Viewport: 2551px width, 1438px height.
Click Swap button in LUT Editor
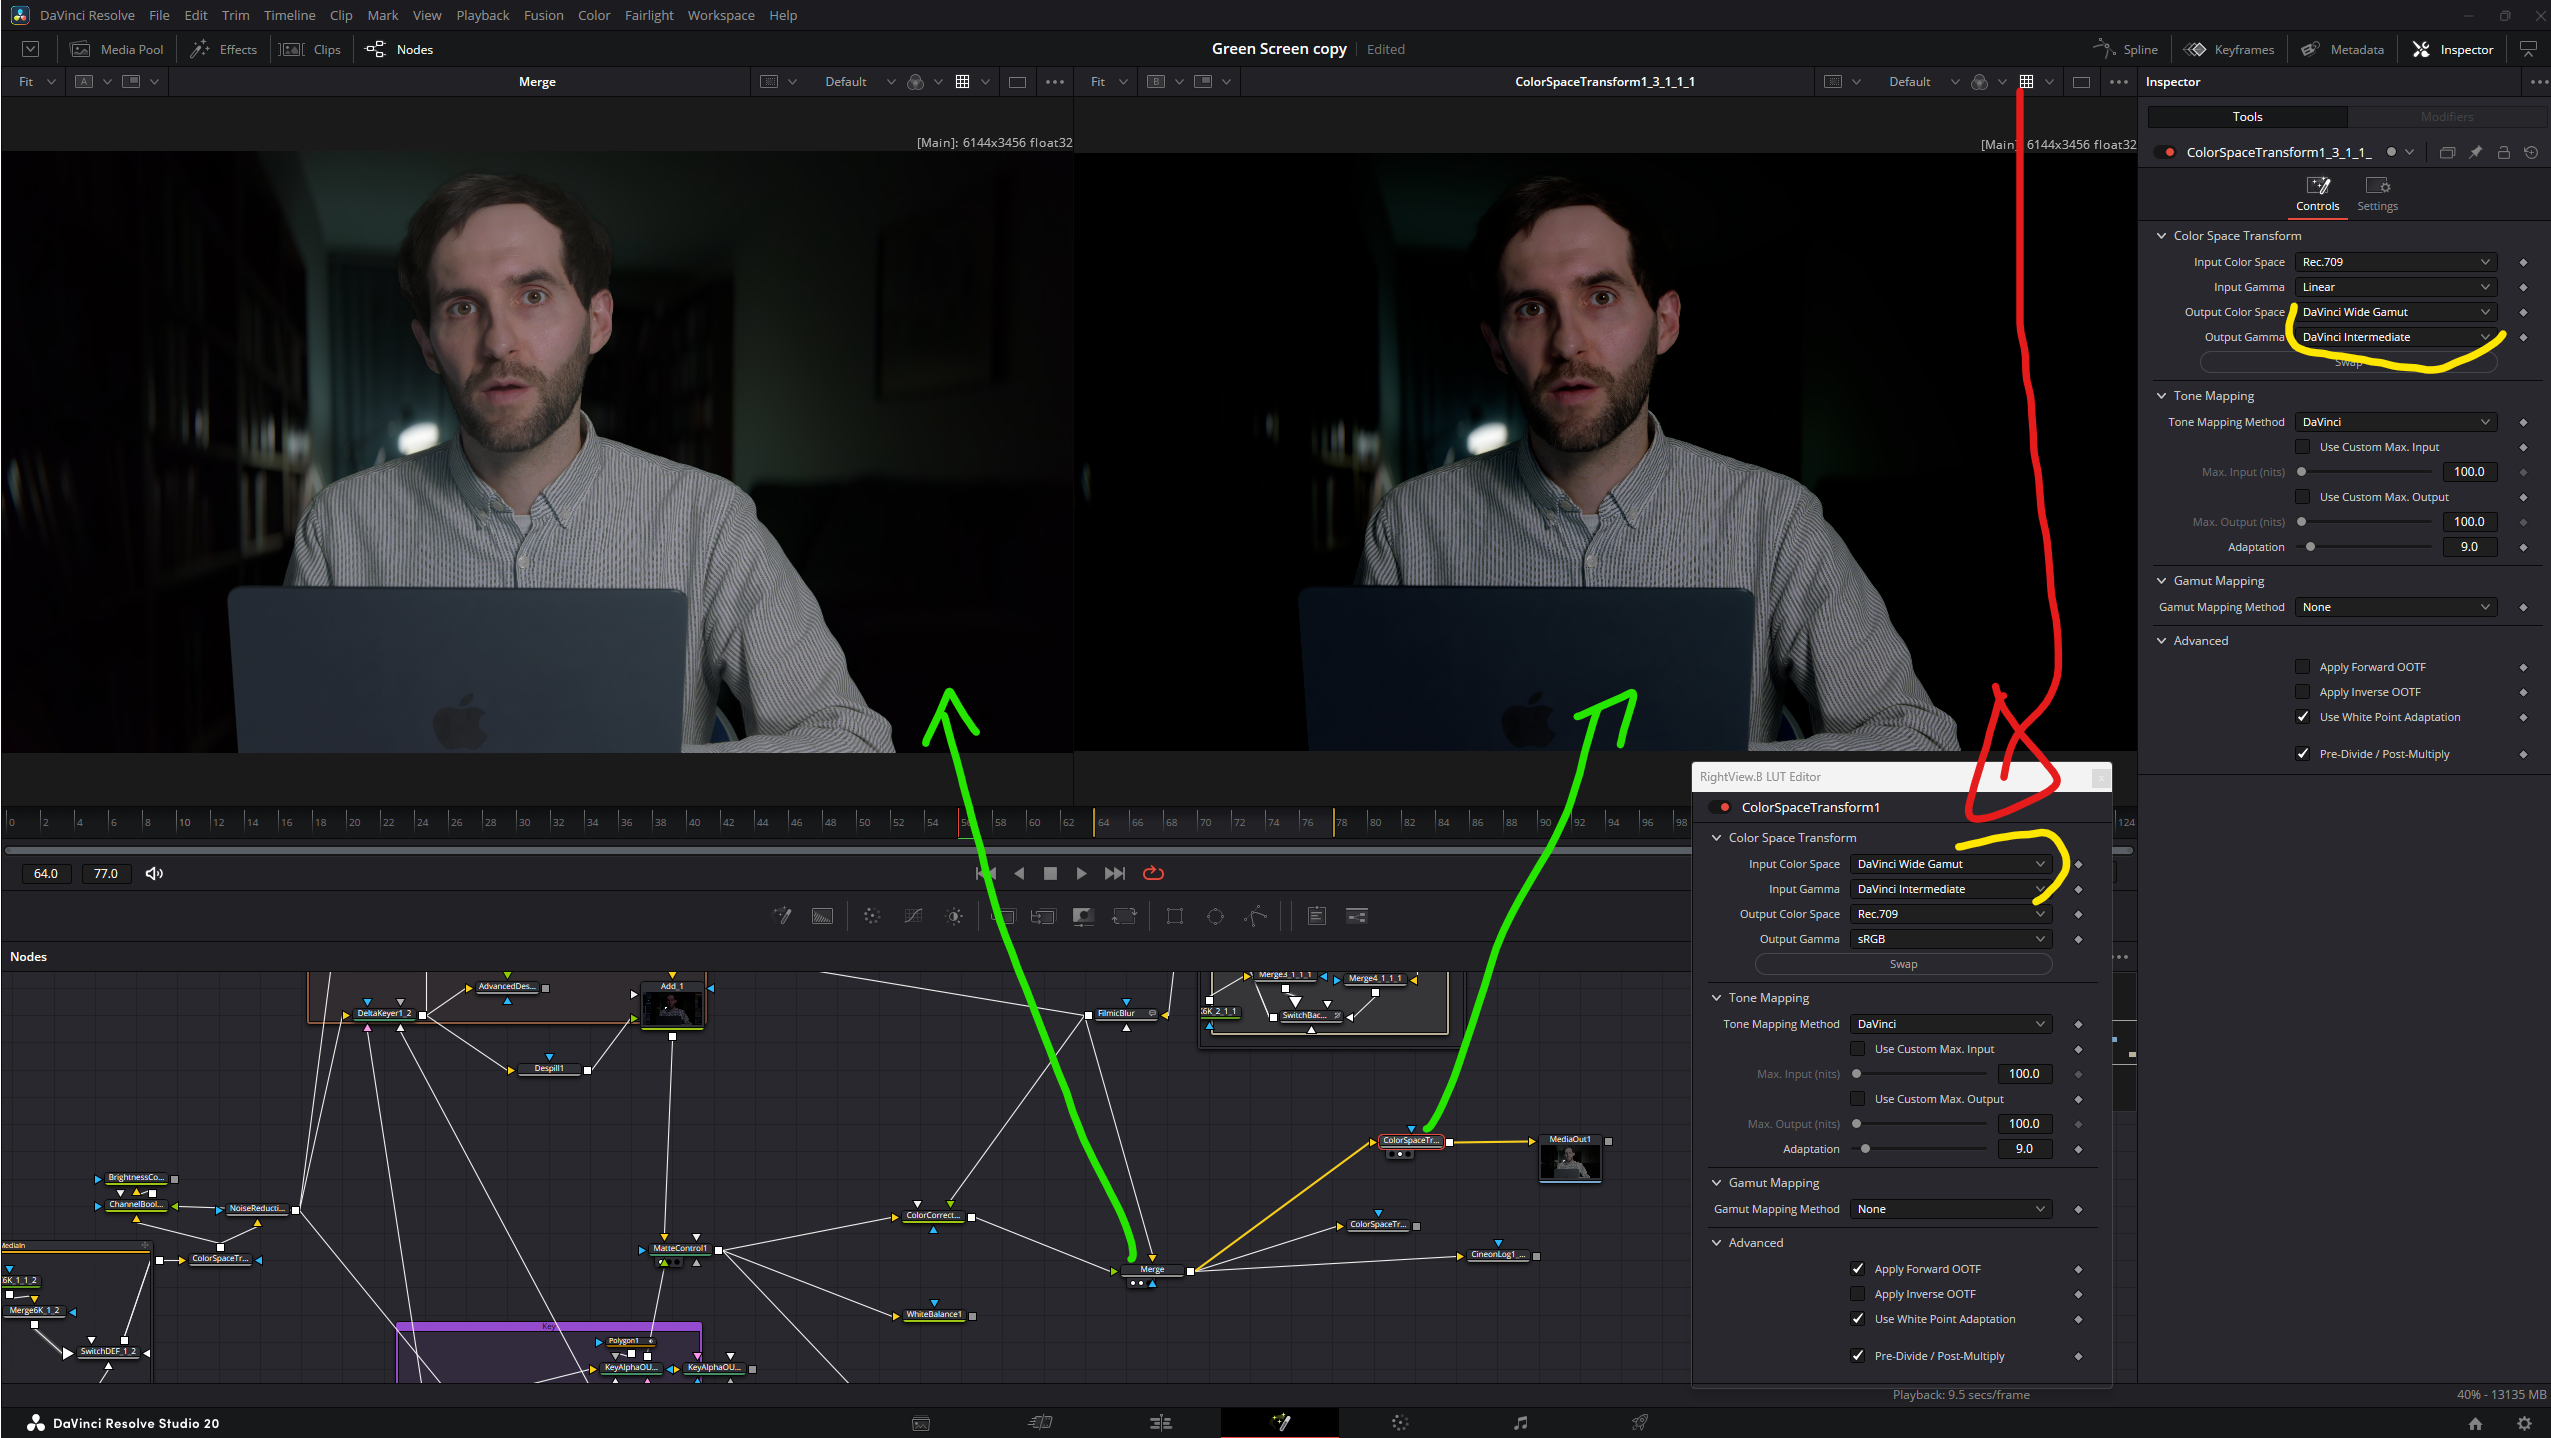click(x=1903, y=964)
